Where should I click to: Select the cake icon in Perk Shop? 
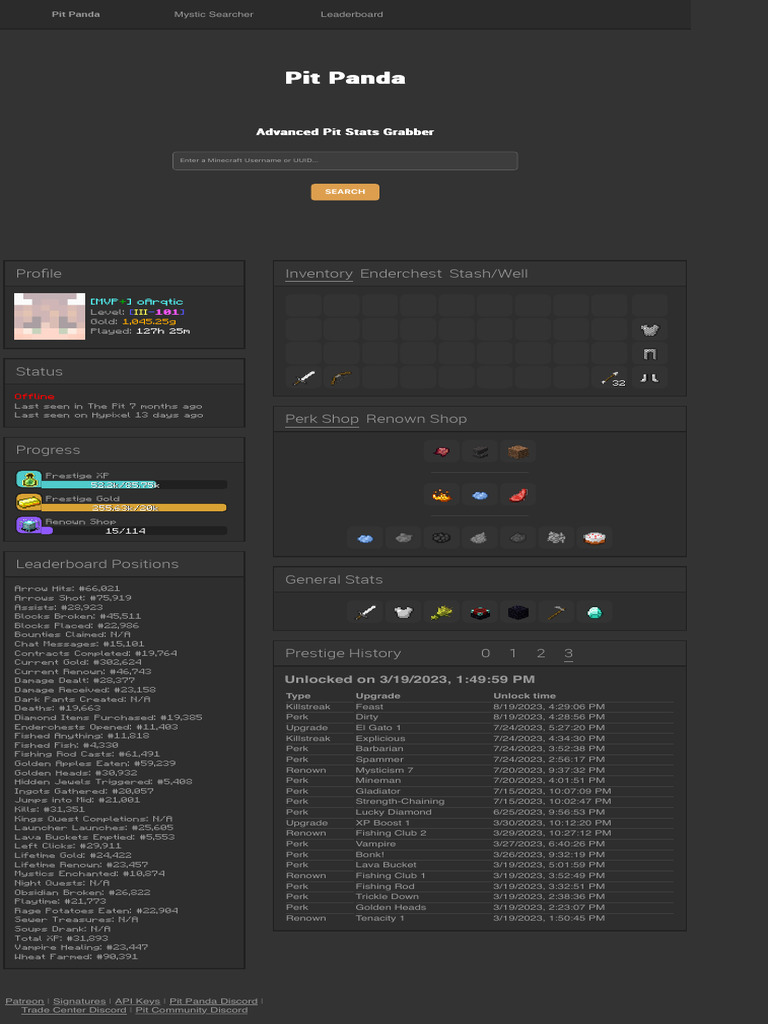(594, 538)
